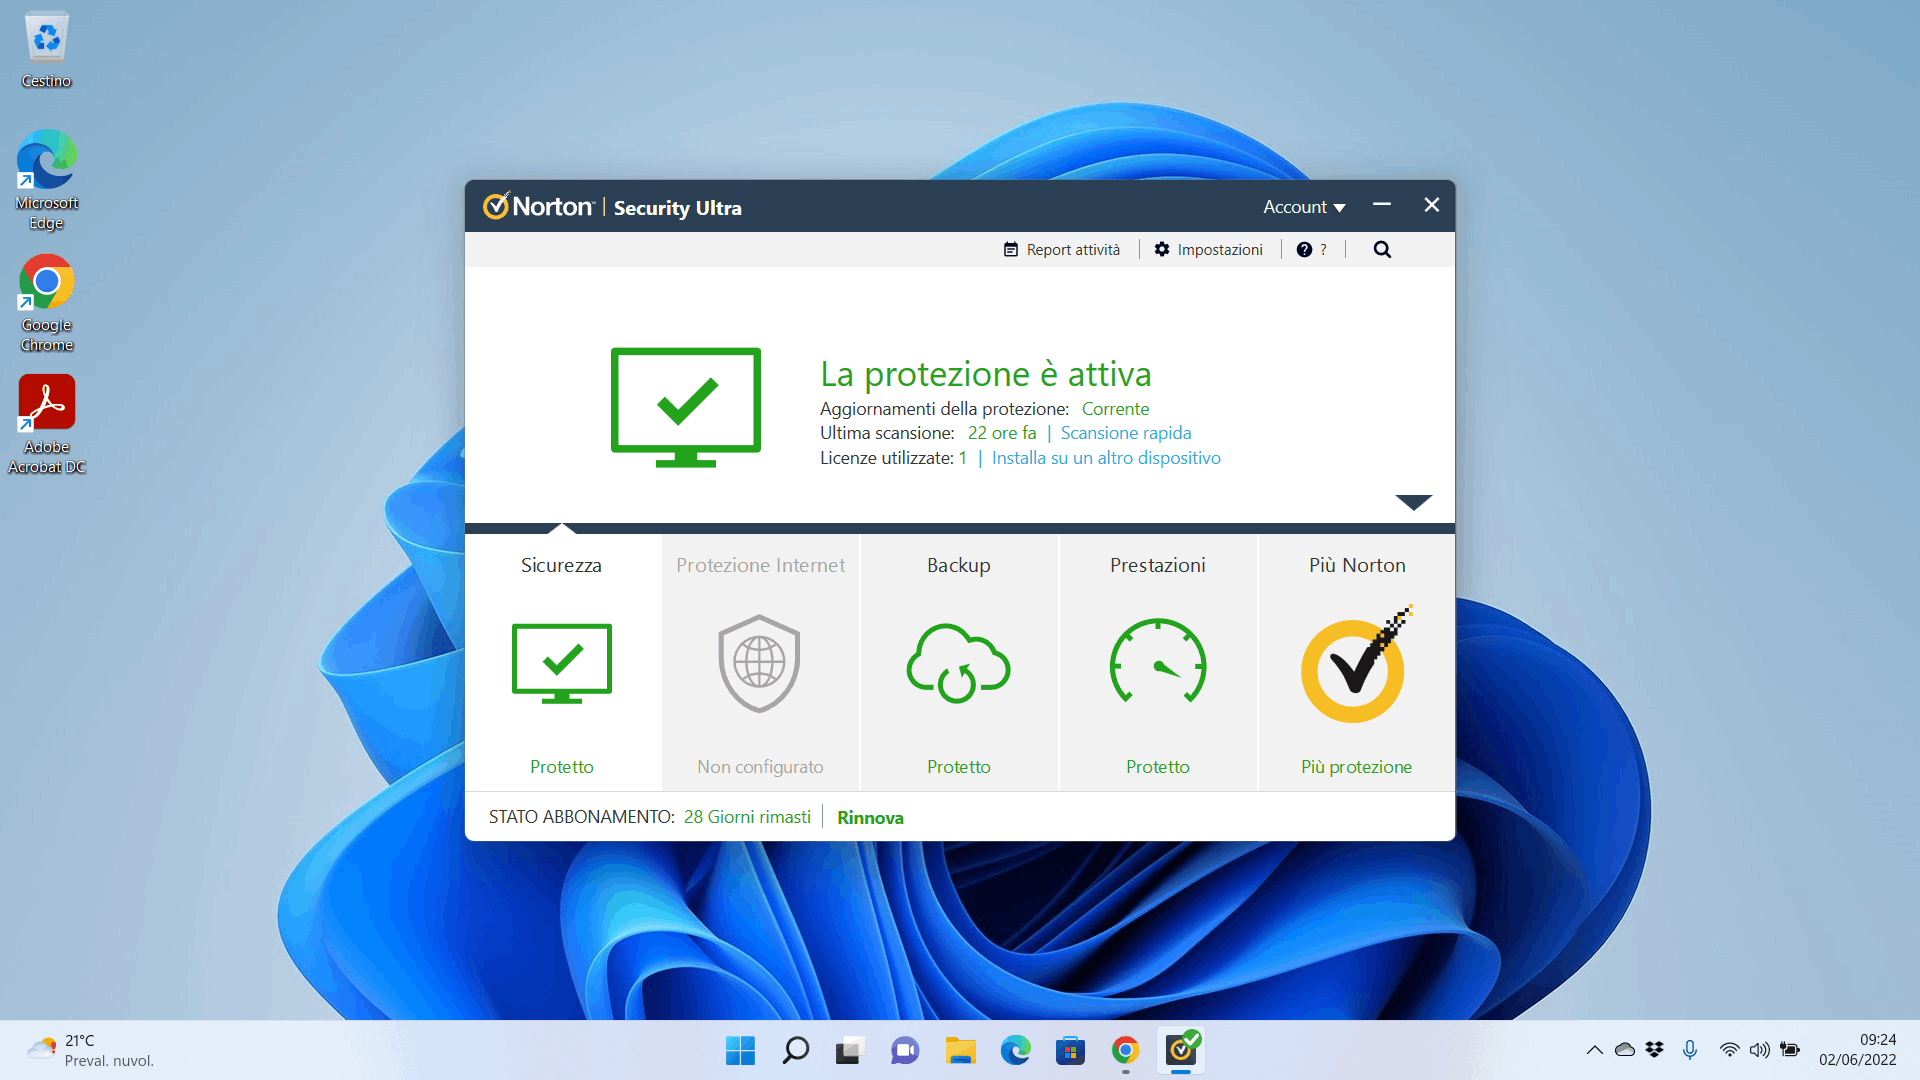Close the Norton Security Ultra window

(x=1432, y=205)
